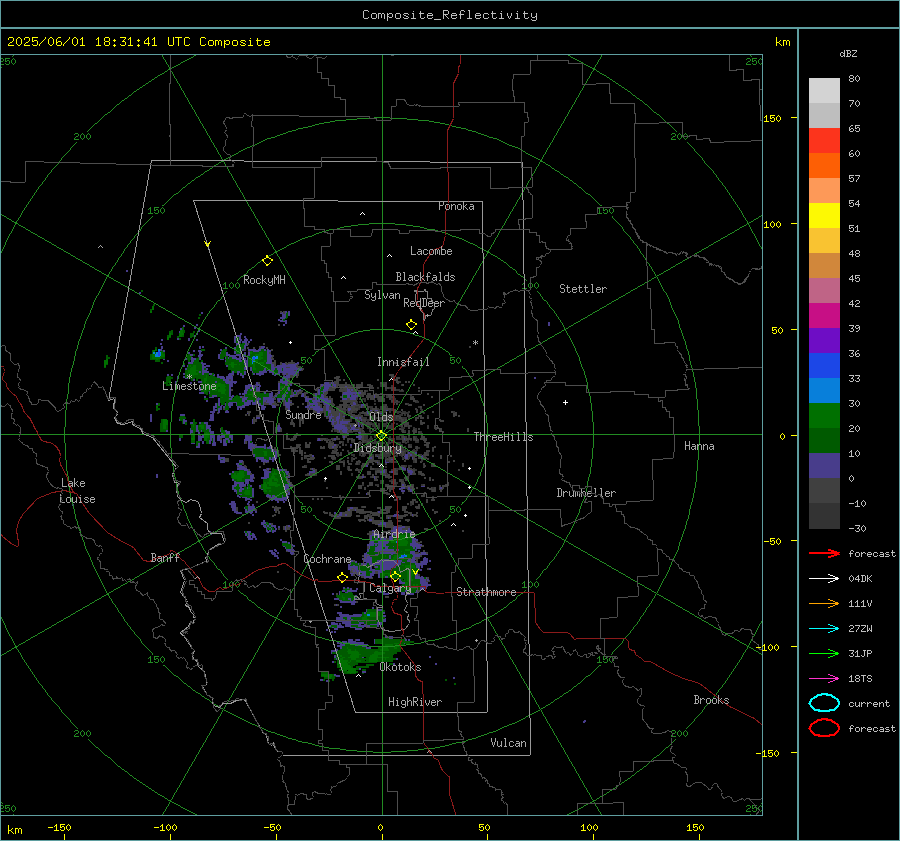Screen dimensions: 900x841
Task: Click the 27ZW legend text
Action: click(x=860, y=629)
